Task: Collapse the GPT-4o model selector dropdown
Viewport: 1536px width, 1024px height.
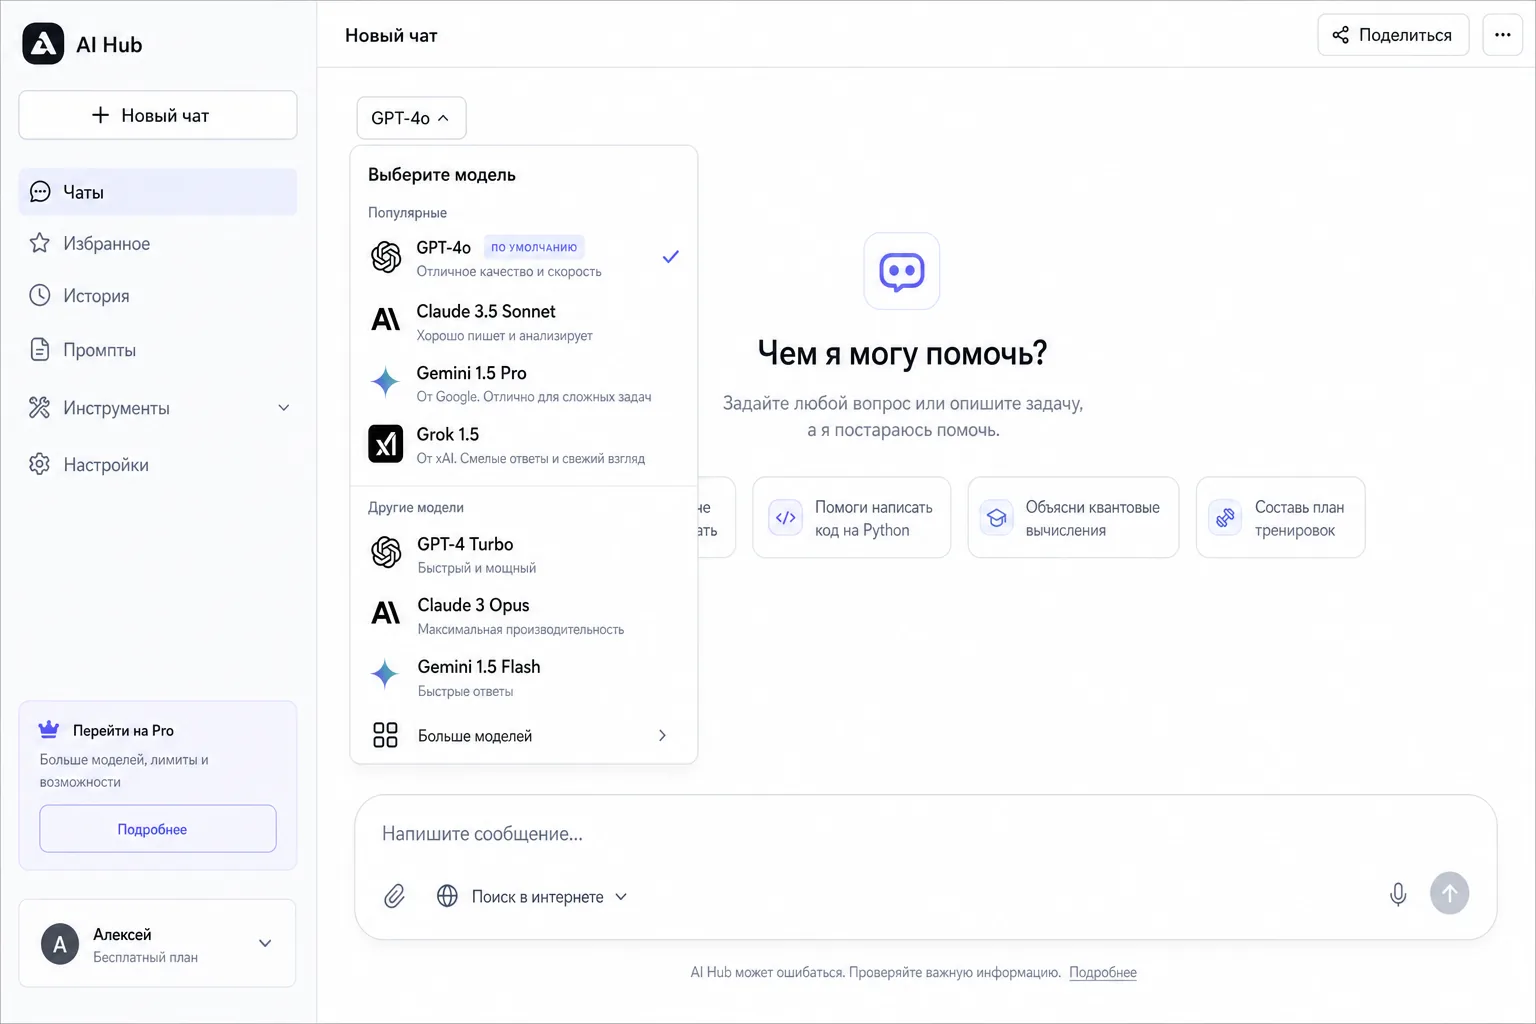Action: click(411, 118)
